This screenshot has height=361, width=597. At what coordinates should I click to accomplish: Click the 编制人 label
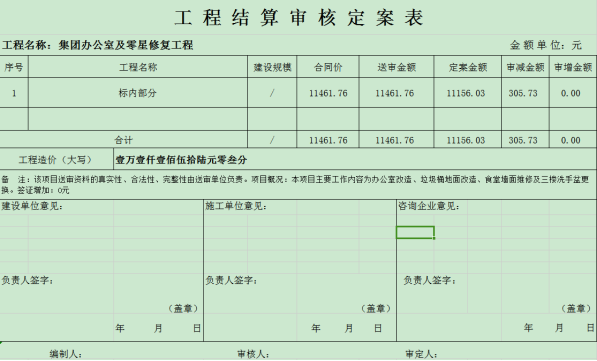click(x=66, y=354)
